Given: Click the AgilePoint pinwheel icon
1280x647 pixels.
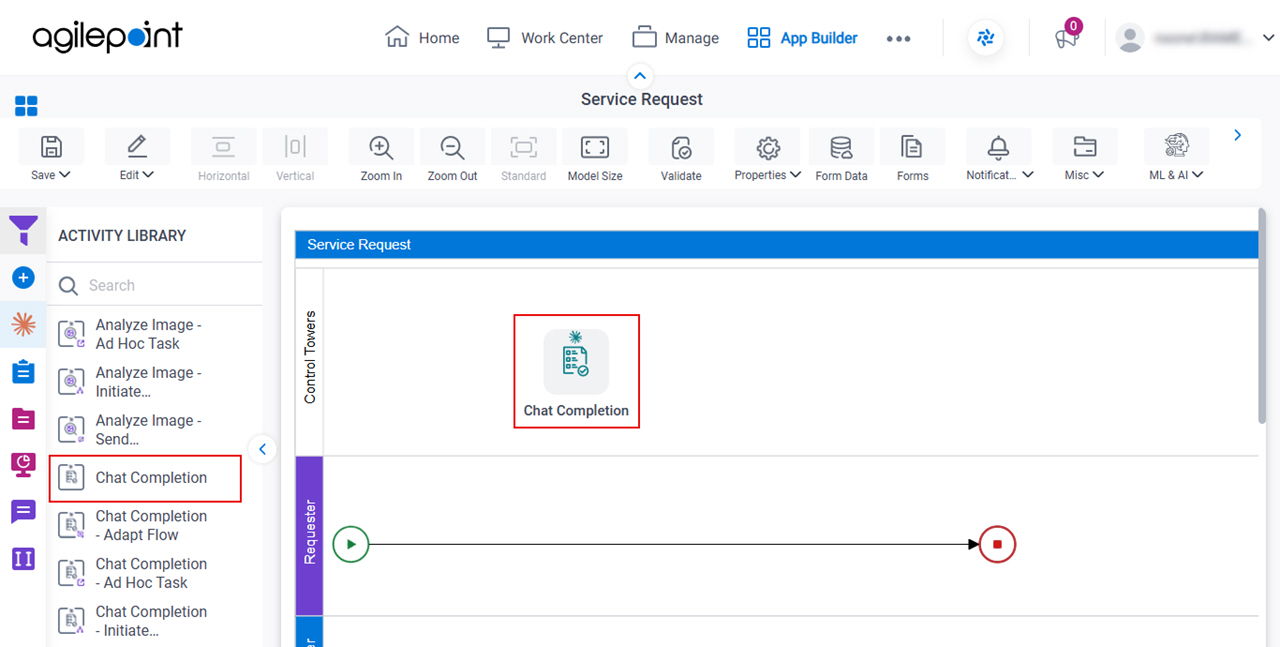Looking at the screenshot, I should pos(986,38).
